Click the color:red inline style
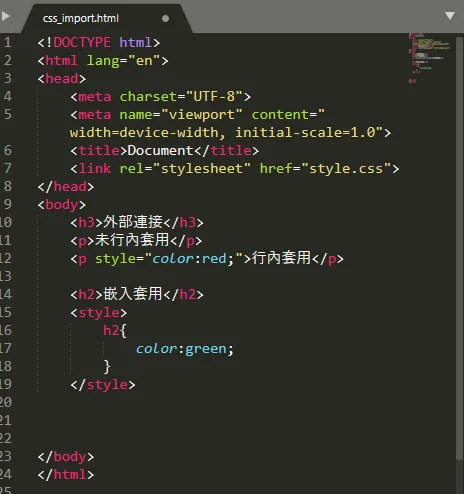The height and width of the screenshot is (494, 464). (189, 259)
